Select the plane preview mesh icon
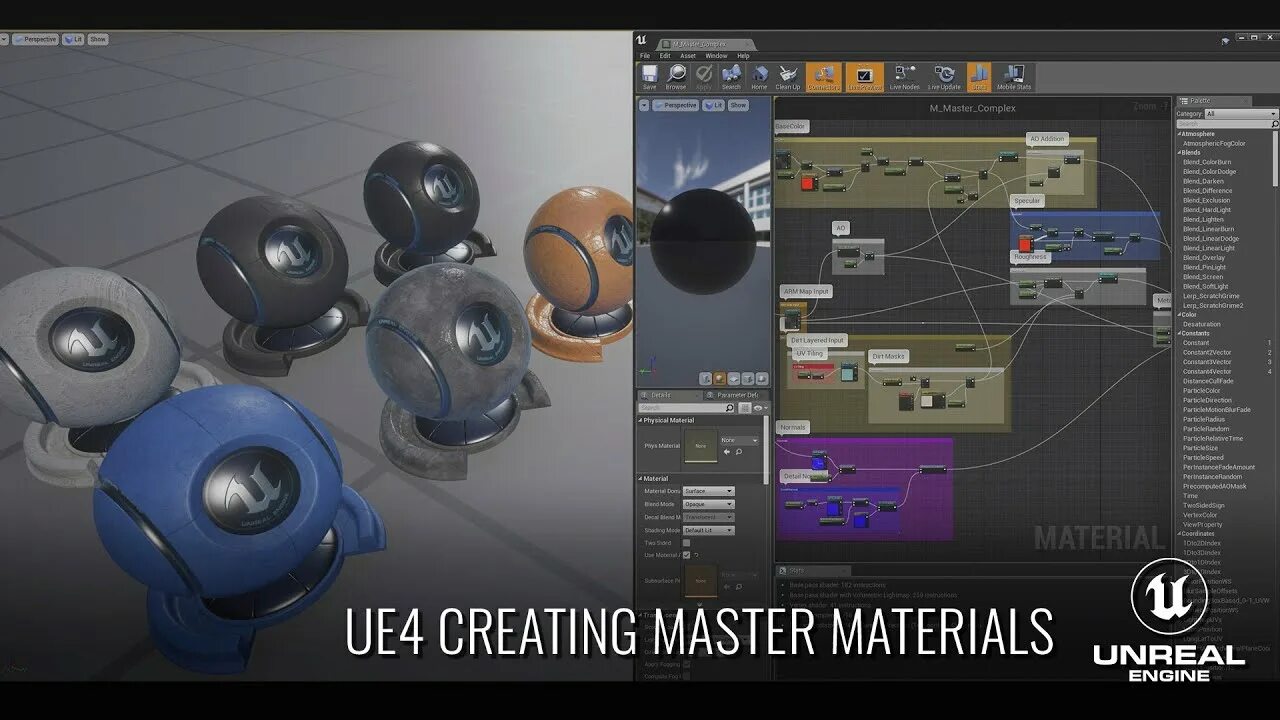This screenshot has height=720, width=1280. coord(733,378)
